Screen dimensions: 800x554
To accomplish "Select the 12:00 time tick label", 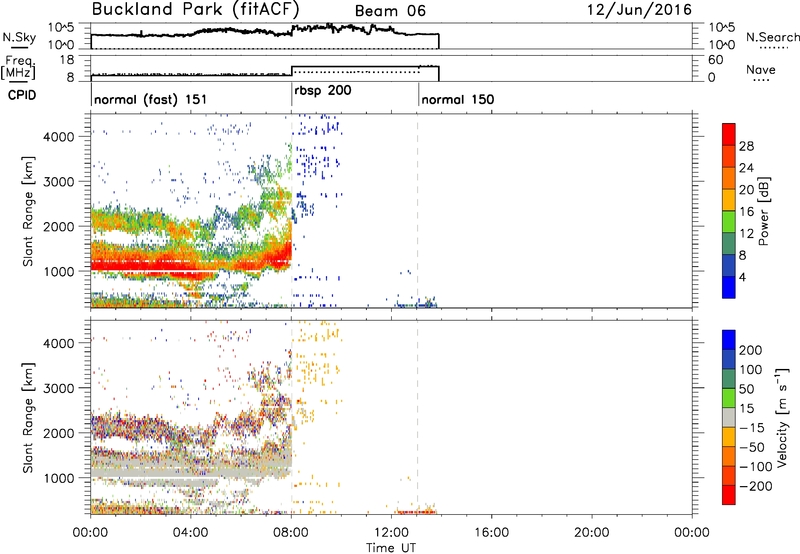I will (391, 533).
